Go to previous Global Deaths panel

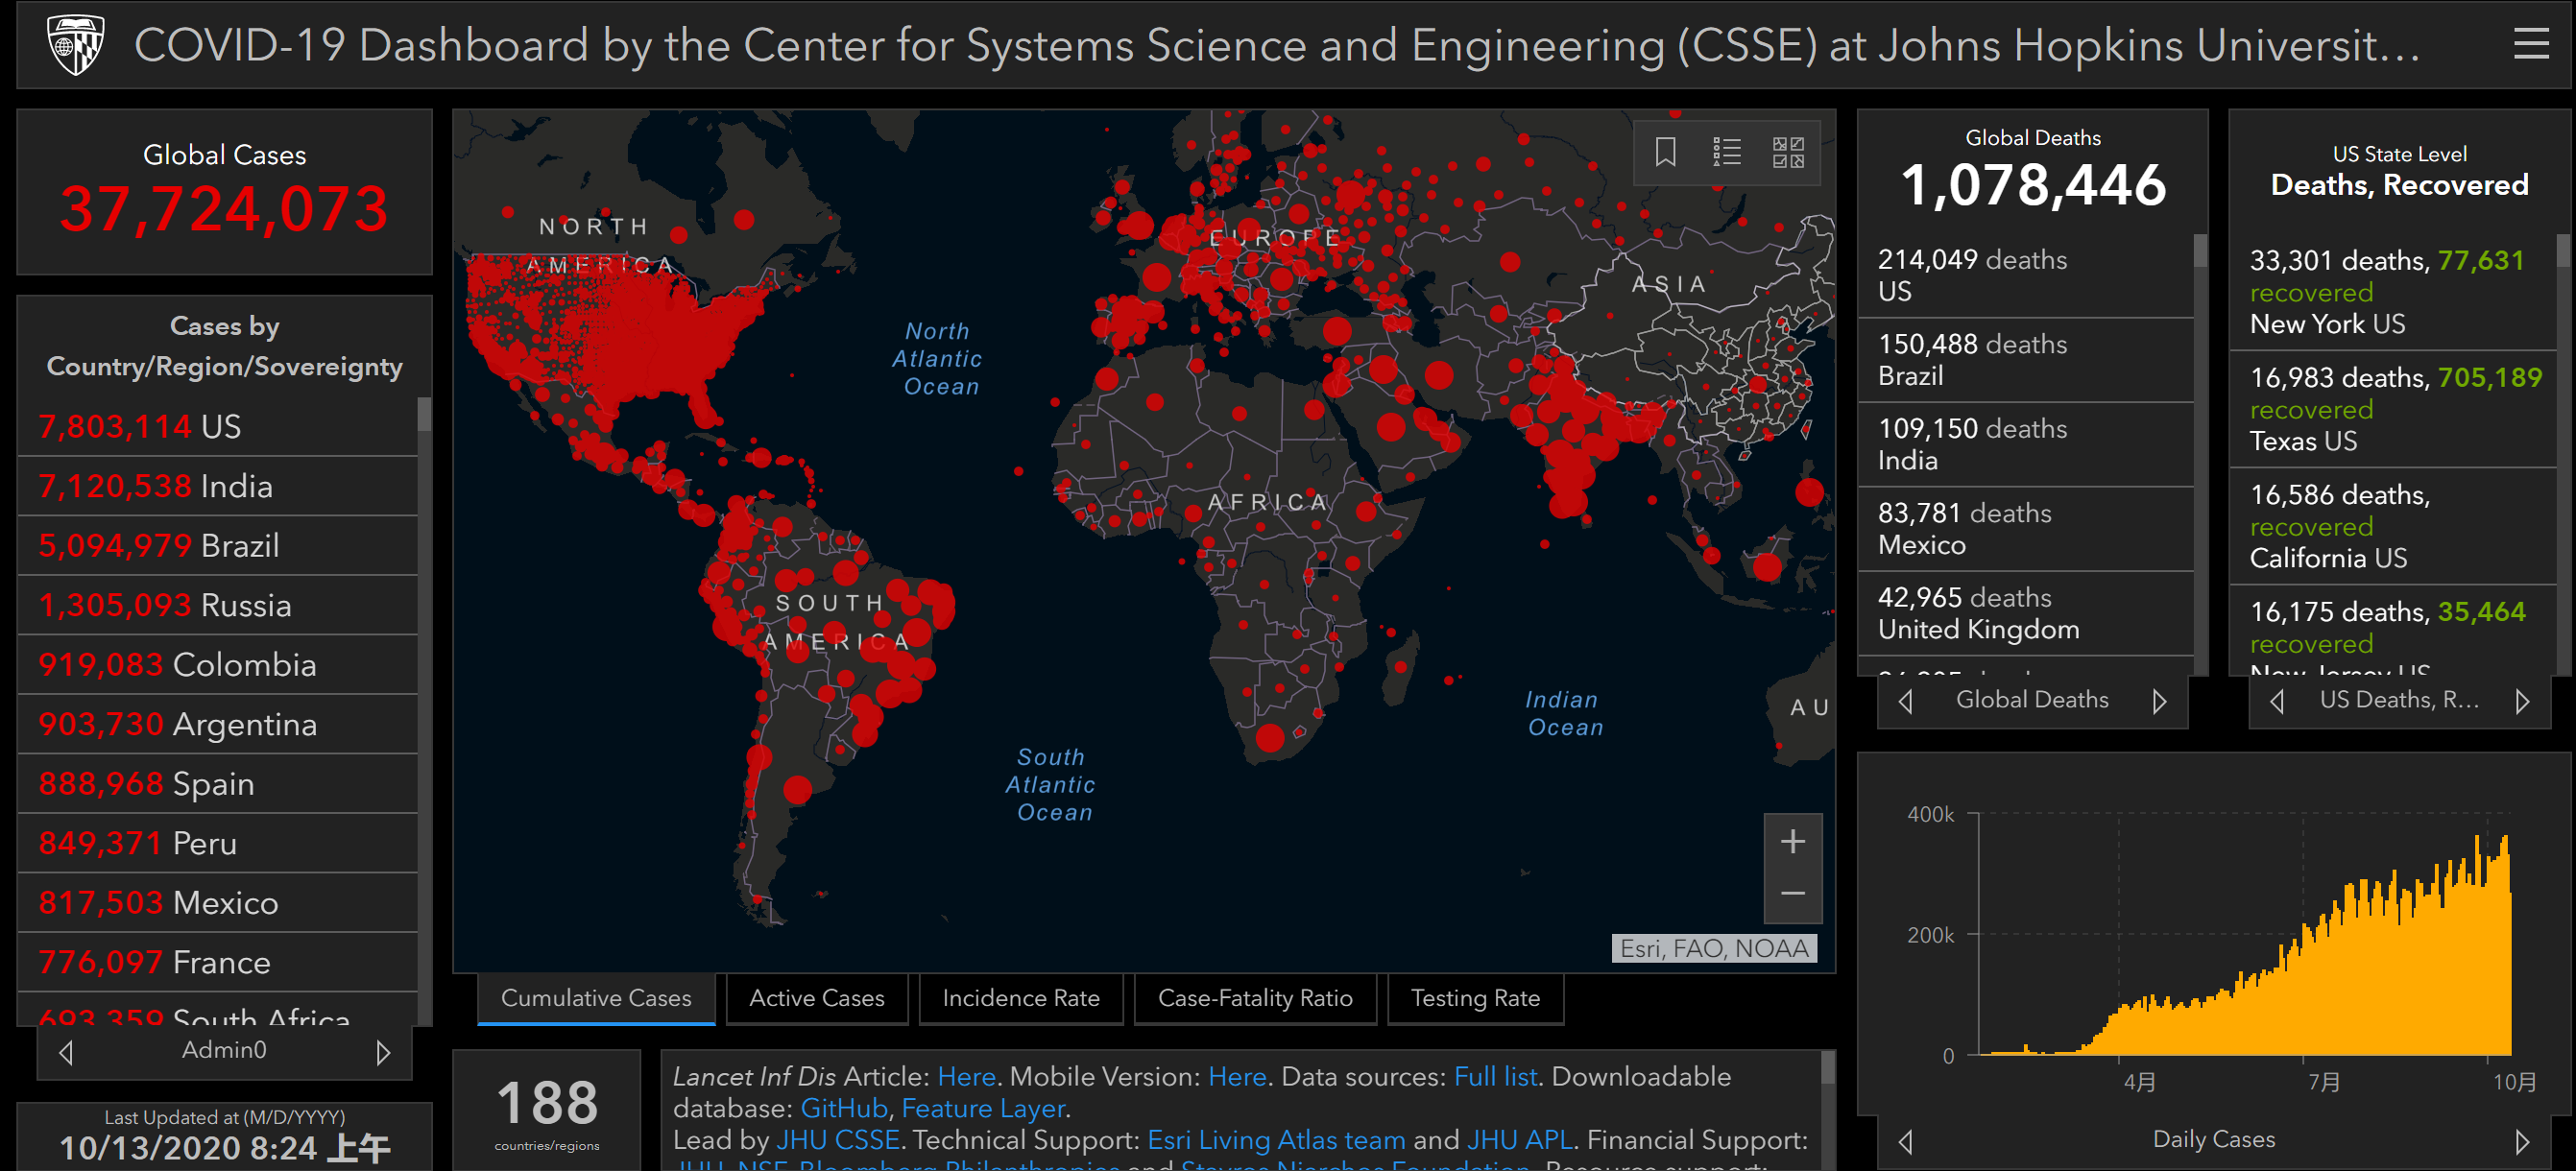pyautogui.click(x=1905, y=701)
